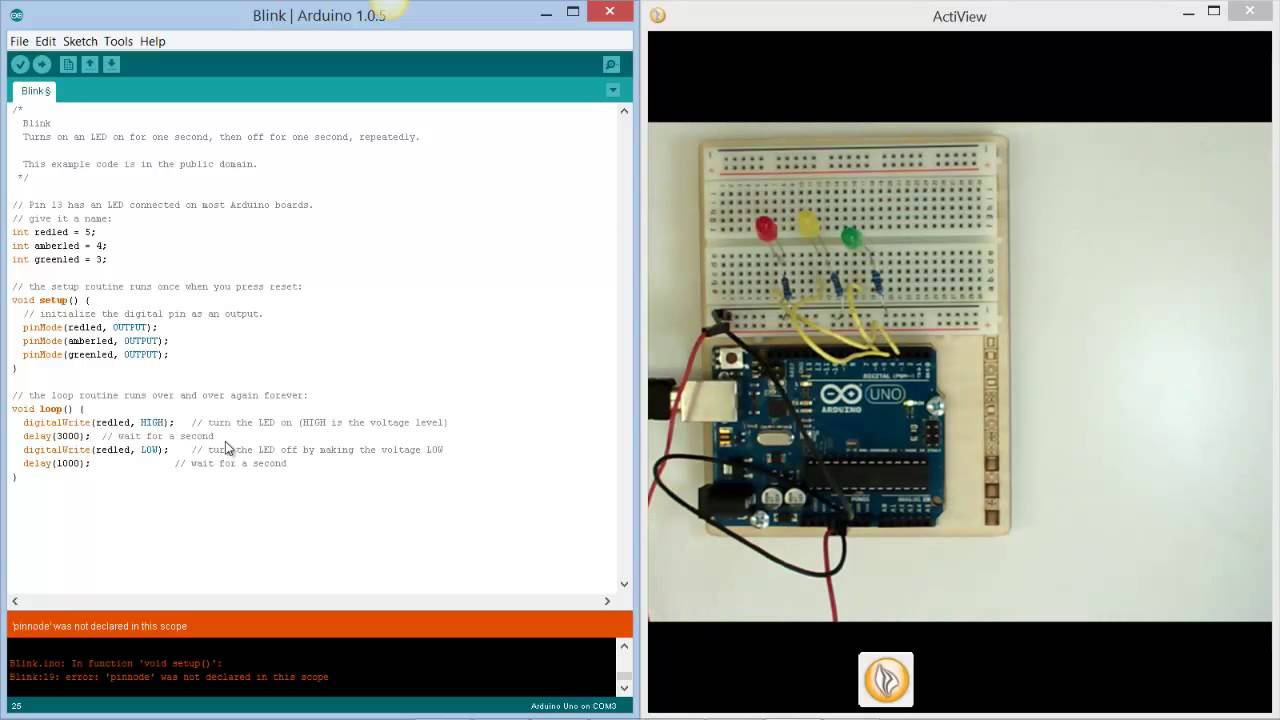Click the 'setup routine runs once' comment
The height and width of the screenshot is (720, 1280).
[157, 287]
